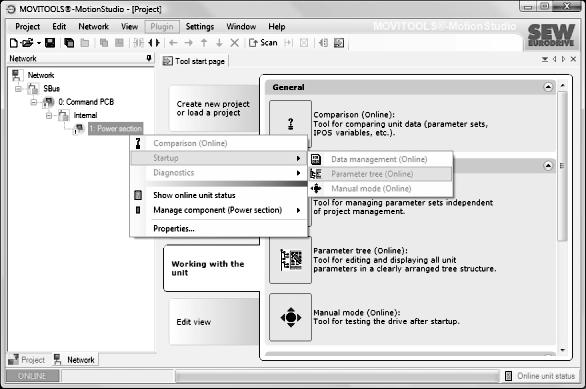Image resolution: width=586 pixels, height=389 pixels.
Task: Collapse the 0: Command PCB node
Action: [34, 102]
